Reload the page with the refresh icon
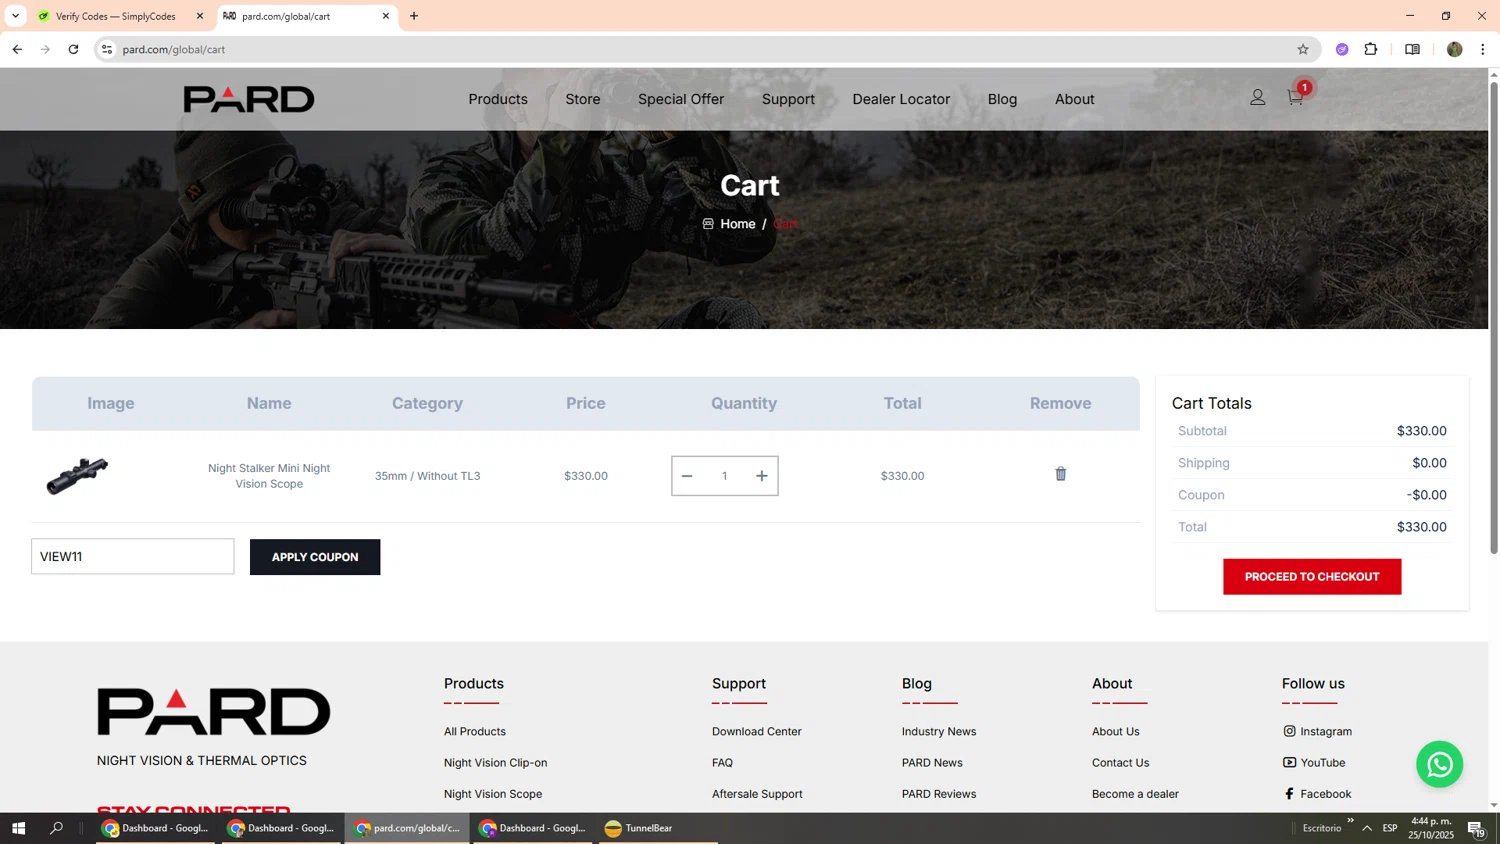This screenshot has height=844, width=1500. (x=73, y=49)
